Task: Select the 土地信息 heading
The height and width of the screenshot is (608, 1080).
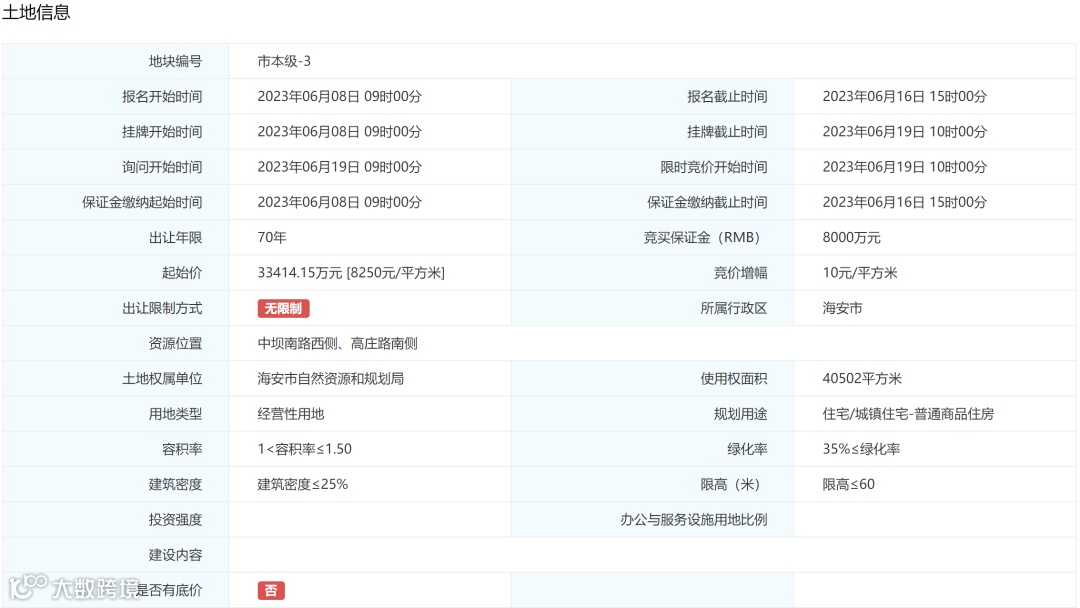Action: [x=37, y=12]
